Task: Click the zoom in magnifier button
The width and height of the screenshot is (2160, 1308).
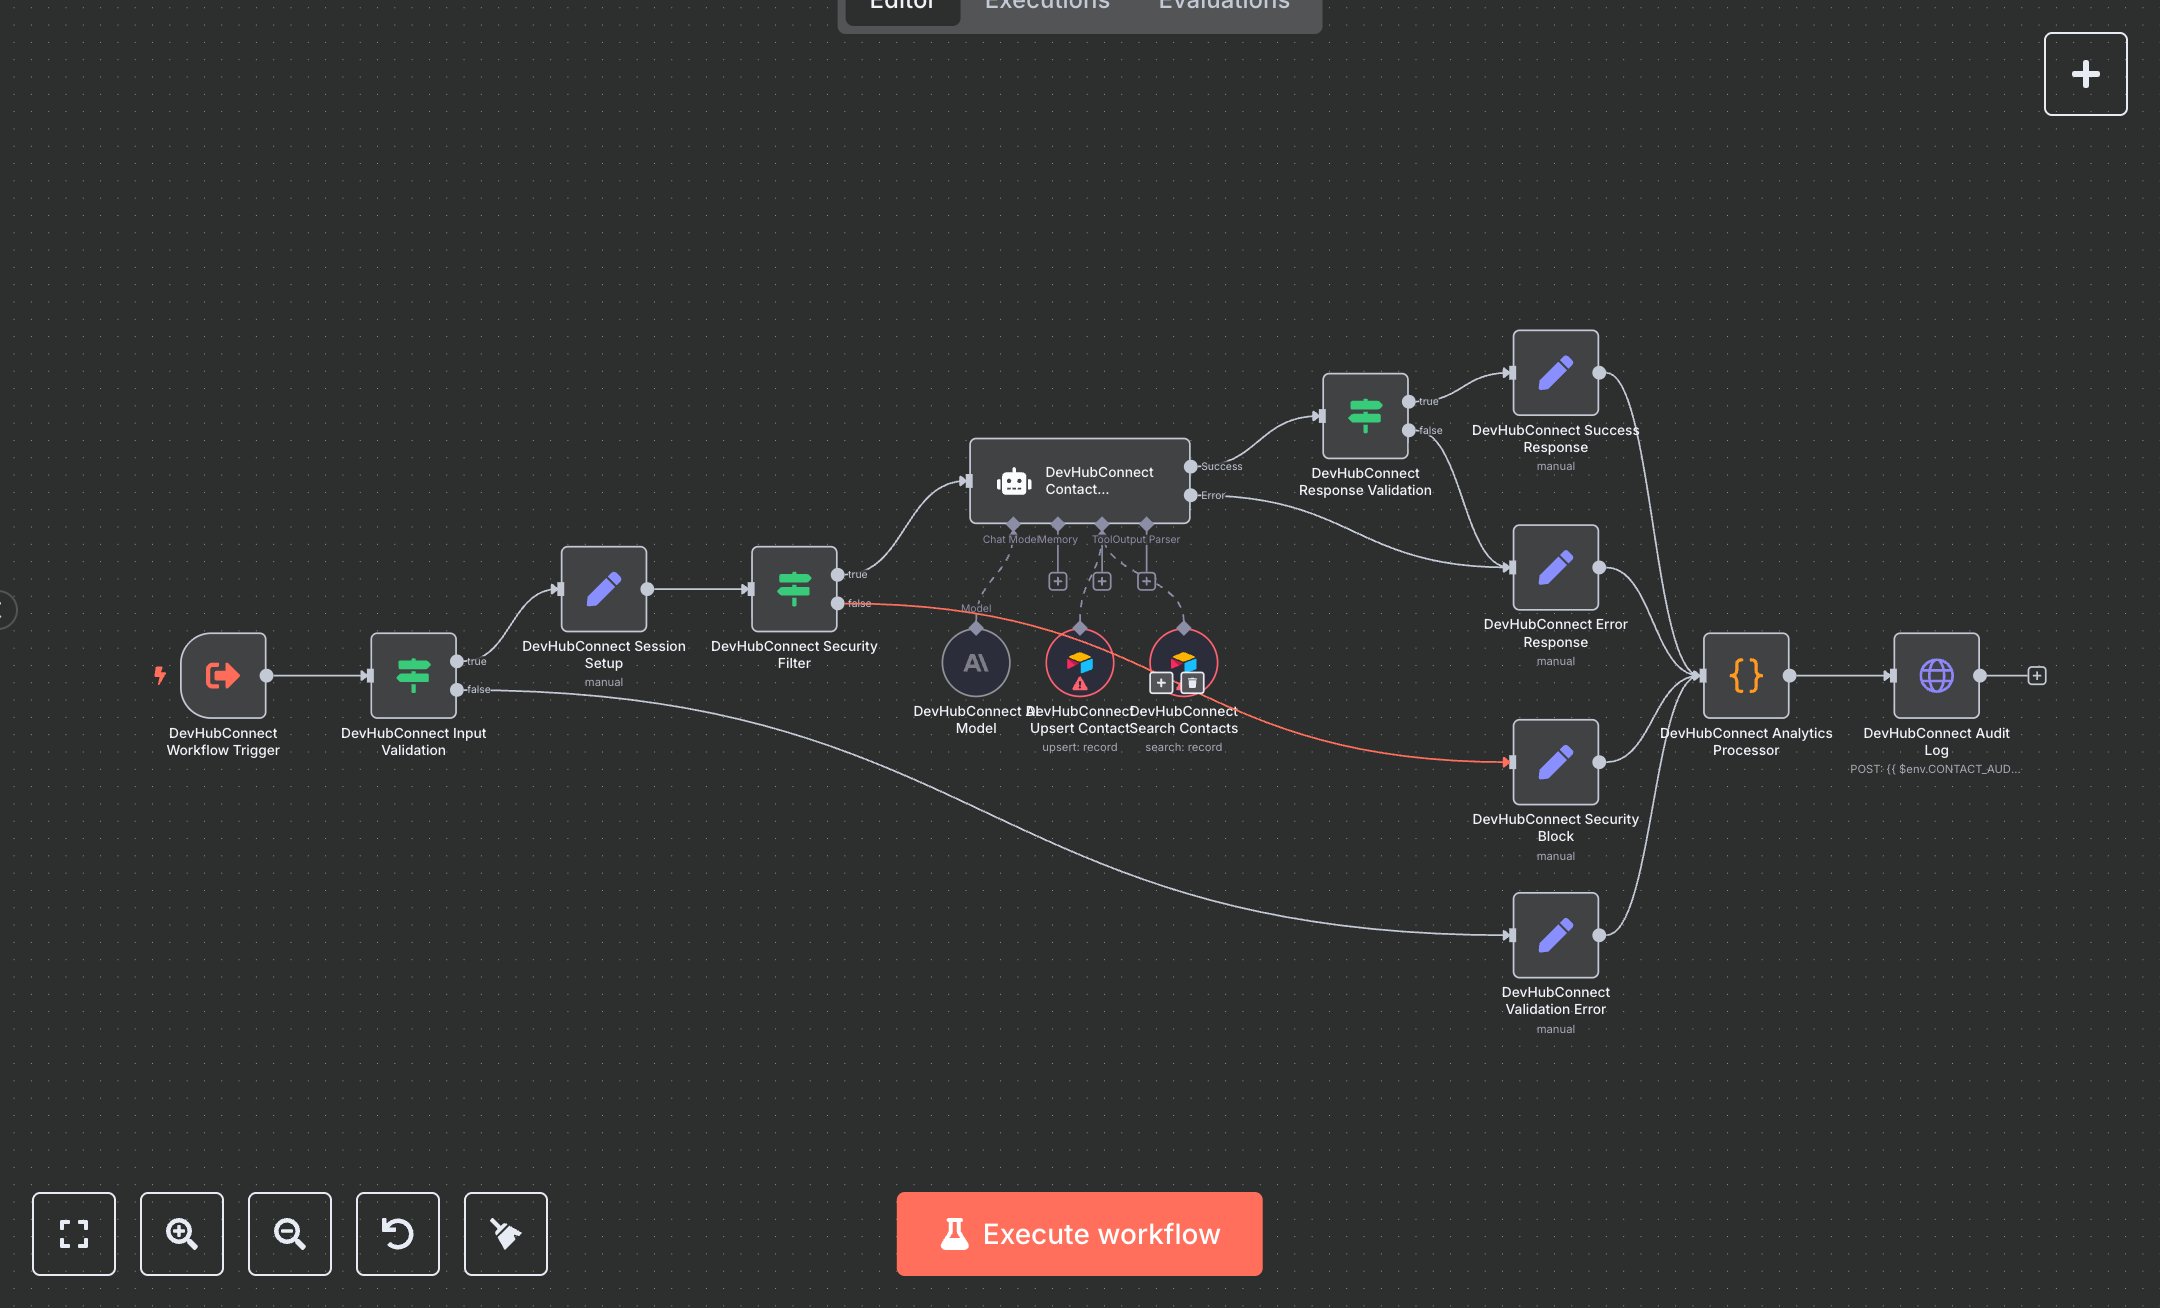Action: click(181, 1233)
